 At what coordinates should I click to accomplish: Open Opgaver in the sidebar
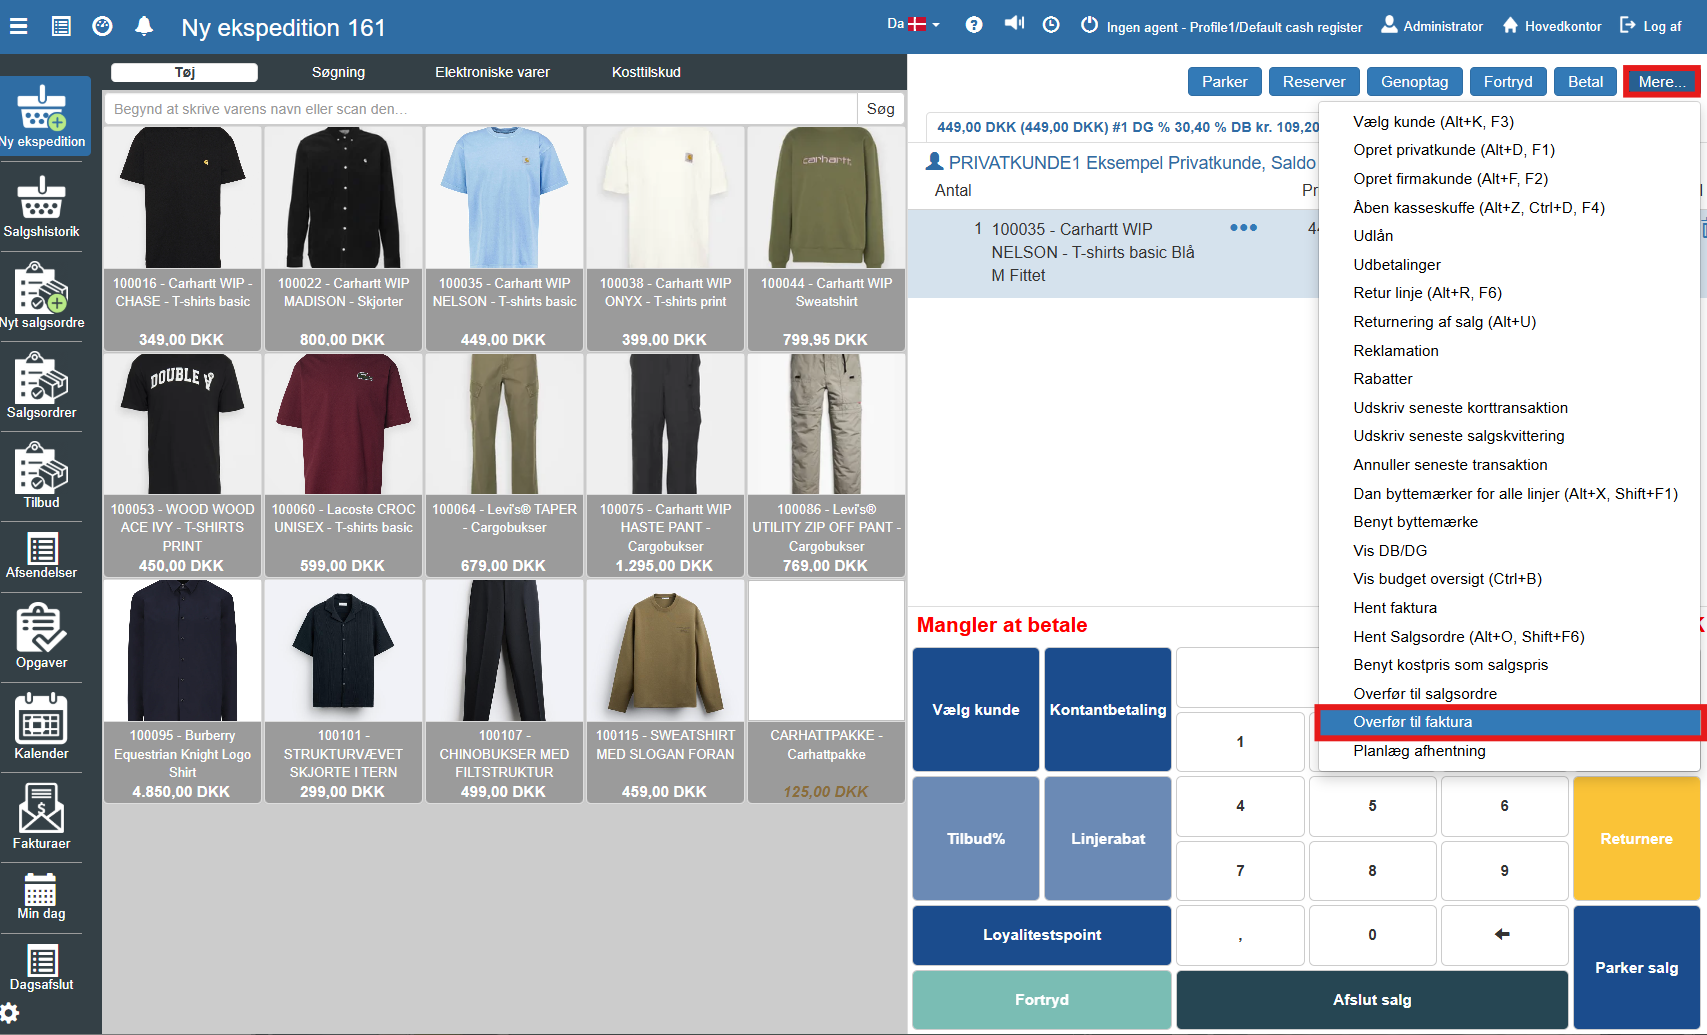coord(41,637)
